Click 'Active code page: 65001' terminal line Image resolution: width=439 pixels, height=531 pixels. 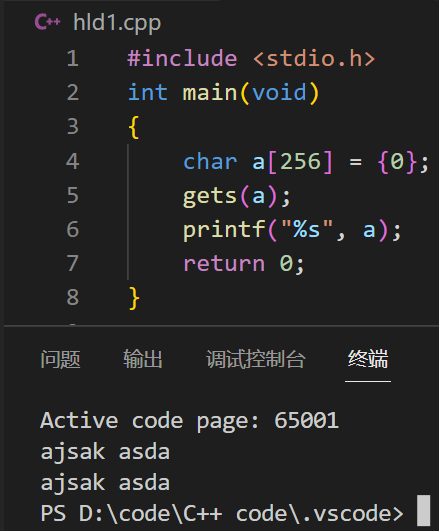[189, 421]
